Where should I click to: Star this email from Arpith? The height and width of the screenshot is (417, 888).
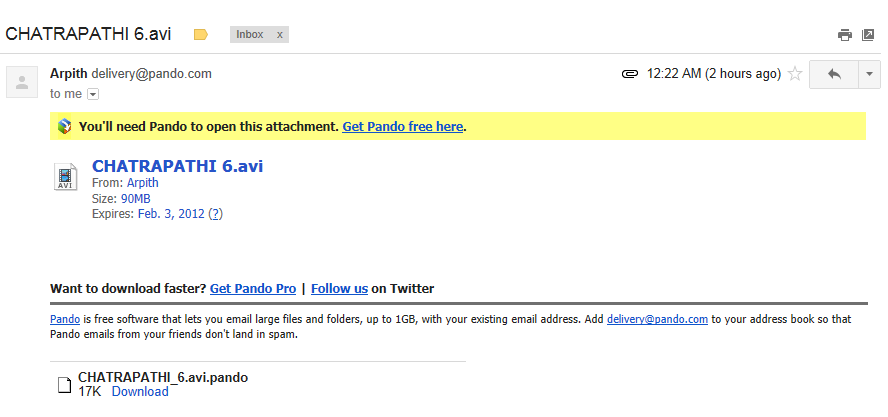pyautogui.click(x=795, y=74)
